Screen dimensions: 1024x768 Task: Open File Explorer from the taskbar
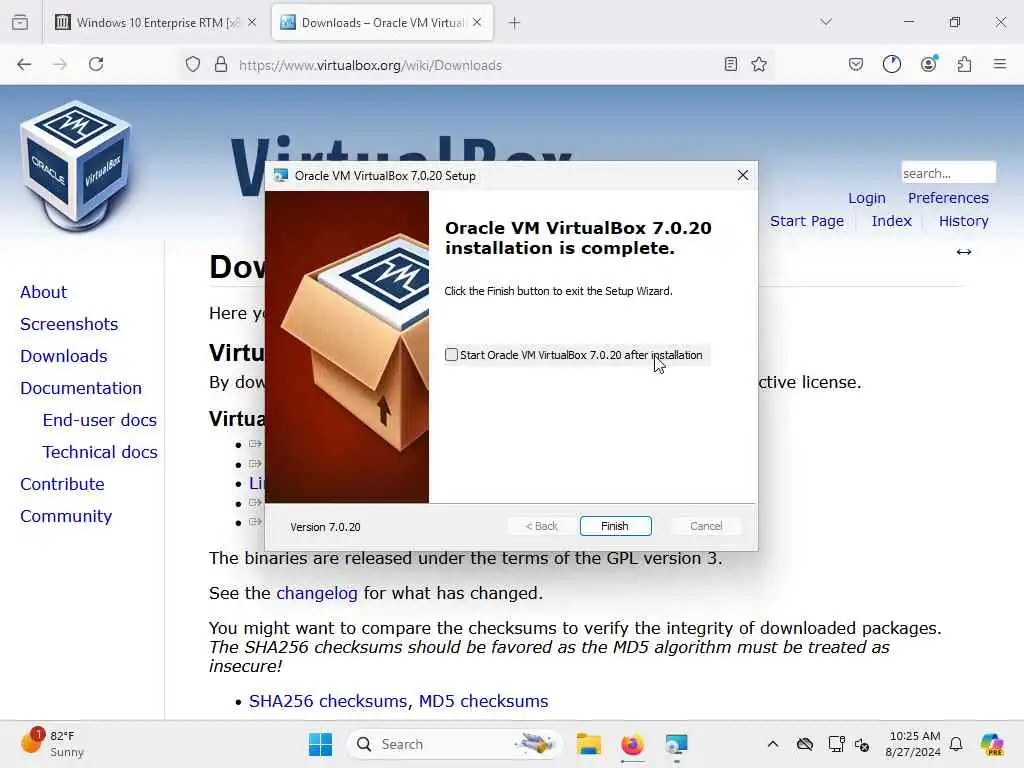coord(588,744)
